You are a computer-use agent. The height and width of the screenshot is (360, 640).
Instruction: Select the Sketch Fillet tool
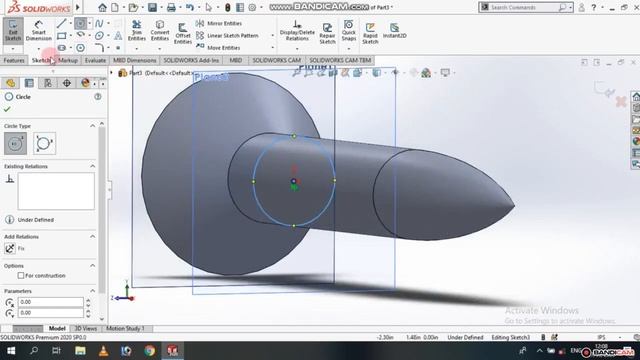(x=99, y=48)
